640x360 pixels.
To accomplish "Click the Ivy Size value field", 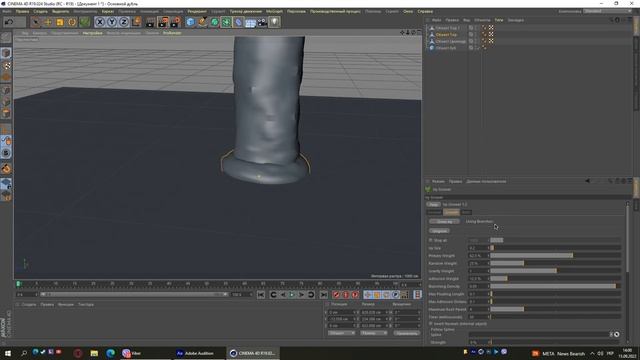I will point(478,248).
